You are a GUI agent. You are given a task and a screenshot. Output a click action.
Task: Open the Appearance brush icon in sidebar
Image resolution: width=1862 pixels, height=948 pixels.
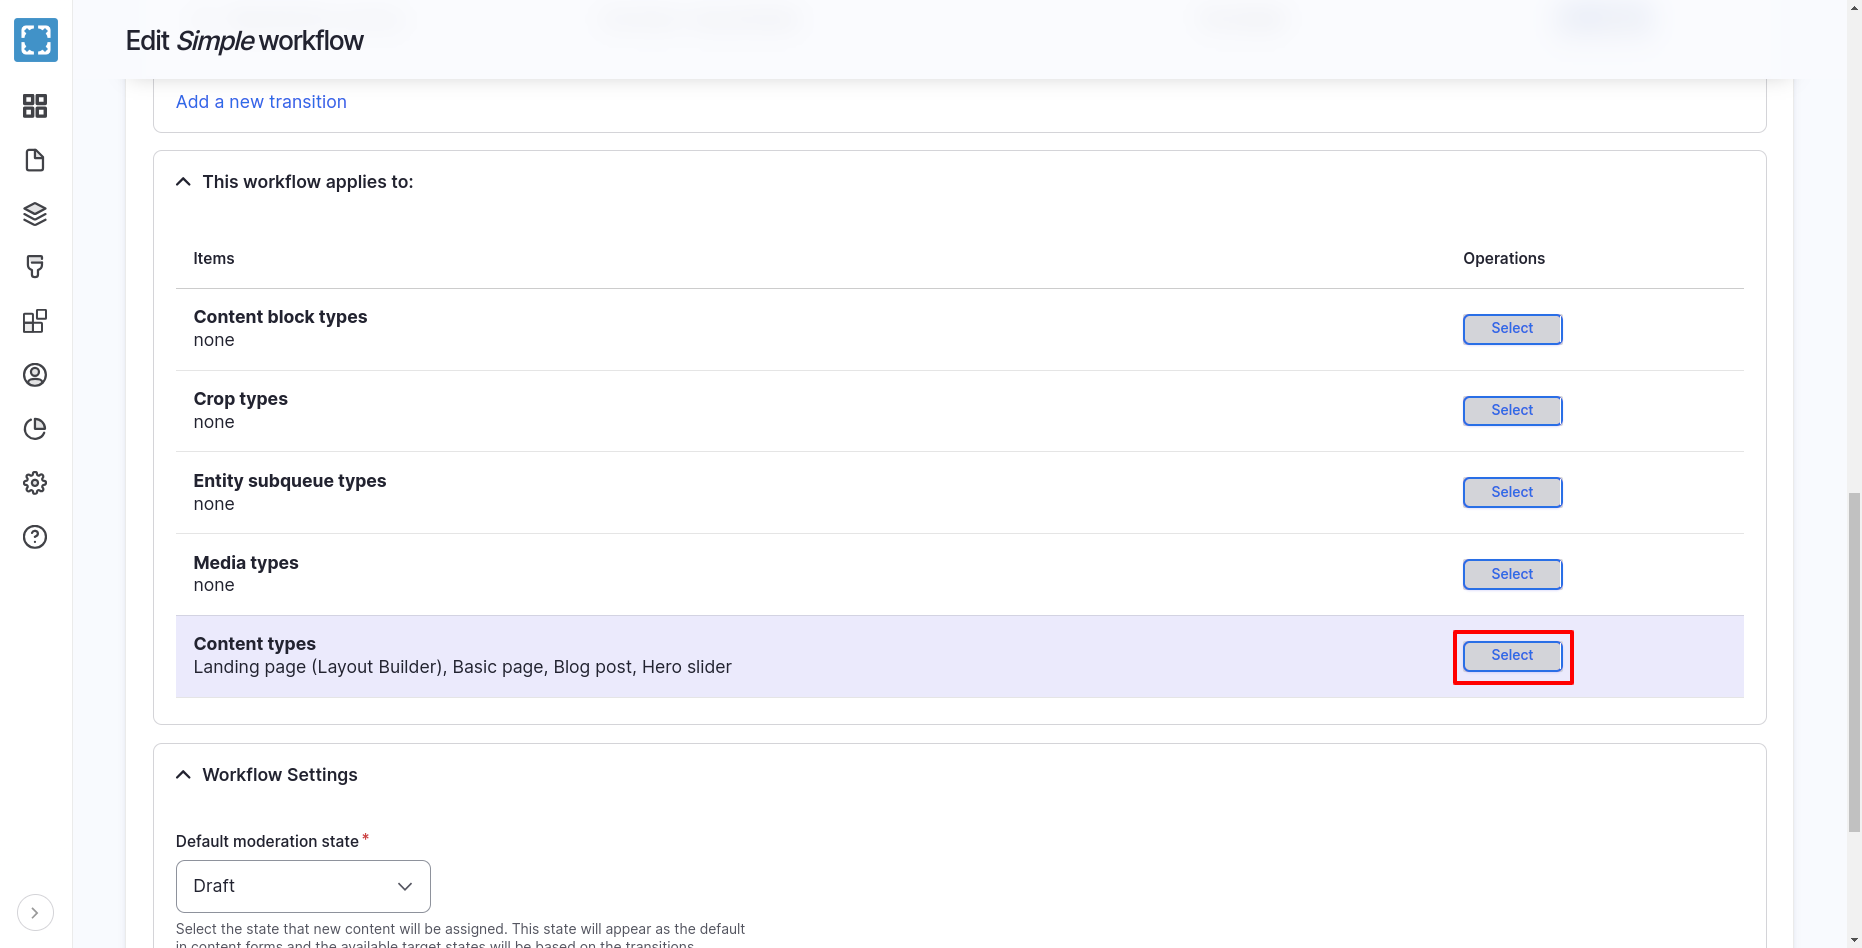click(x=35, y=267)
